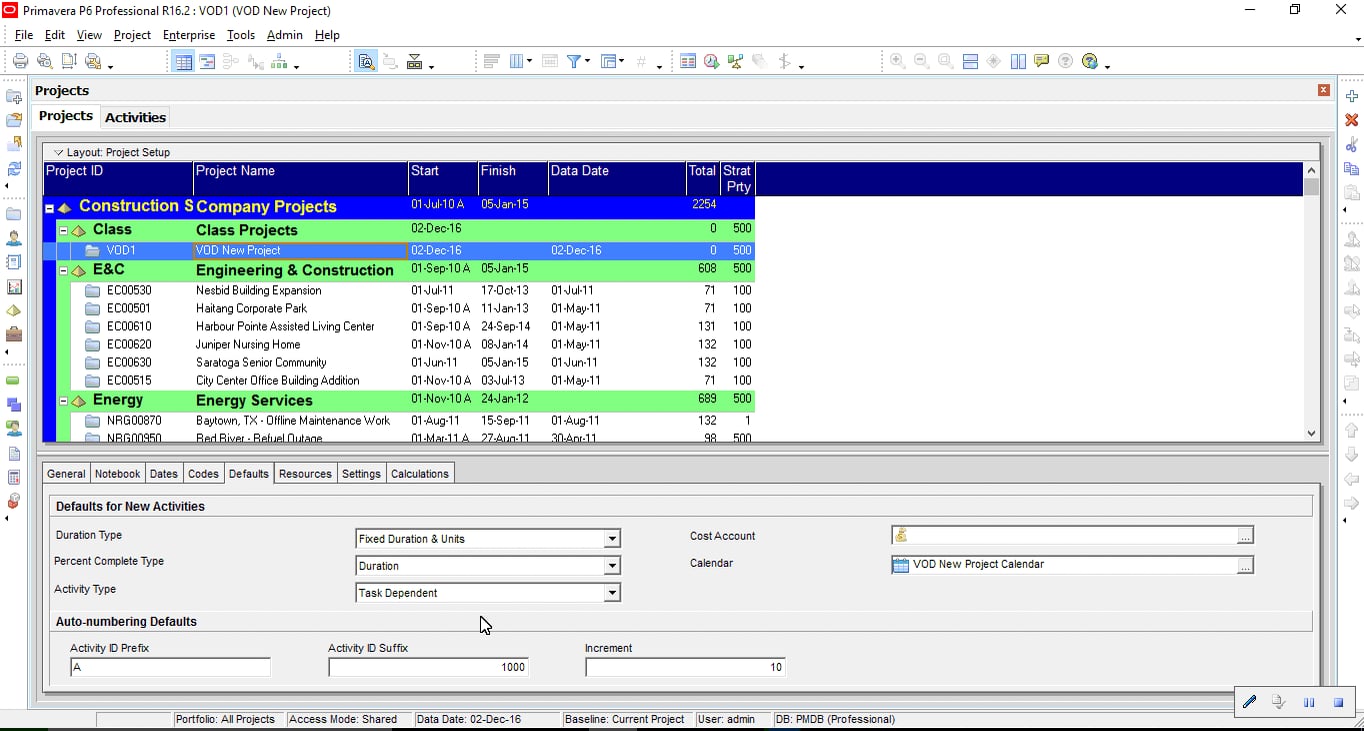Switch to the Activity Table view icon
Screen dimensions: 1364x731
point(183,62)
